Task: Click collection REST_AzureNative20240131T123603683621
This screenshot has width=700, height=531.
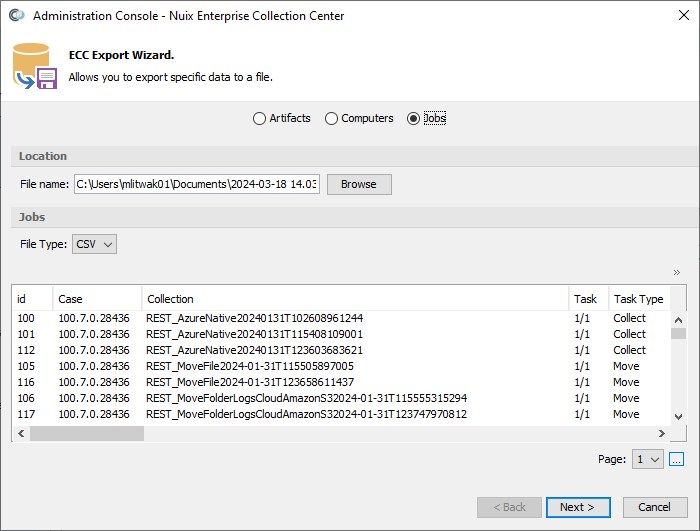Action: point(254,351)
